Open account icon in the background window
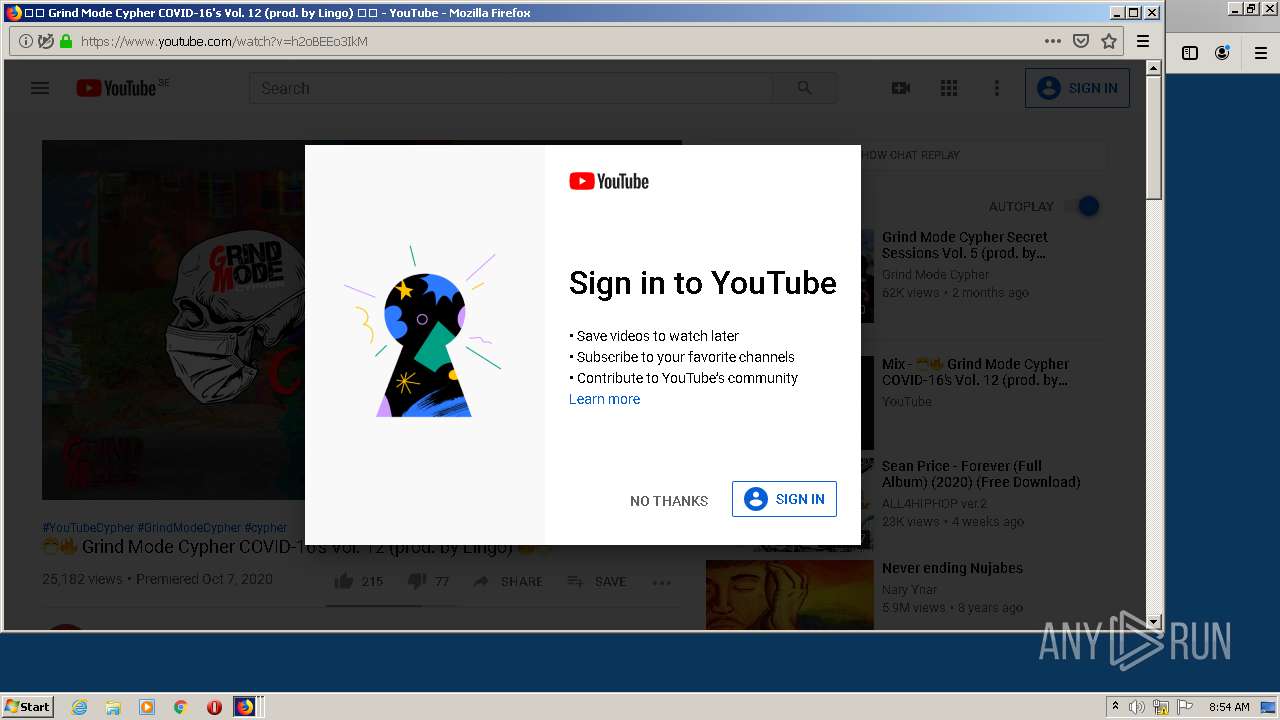The width and height of the screenshot is (1280, 720). coord(1222,53)
